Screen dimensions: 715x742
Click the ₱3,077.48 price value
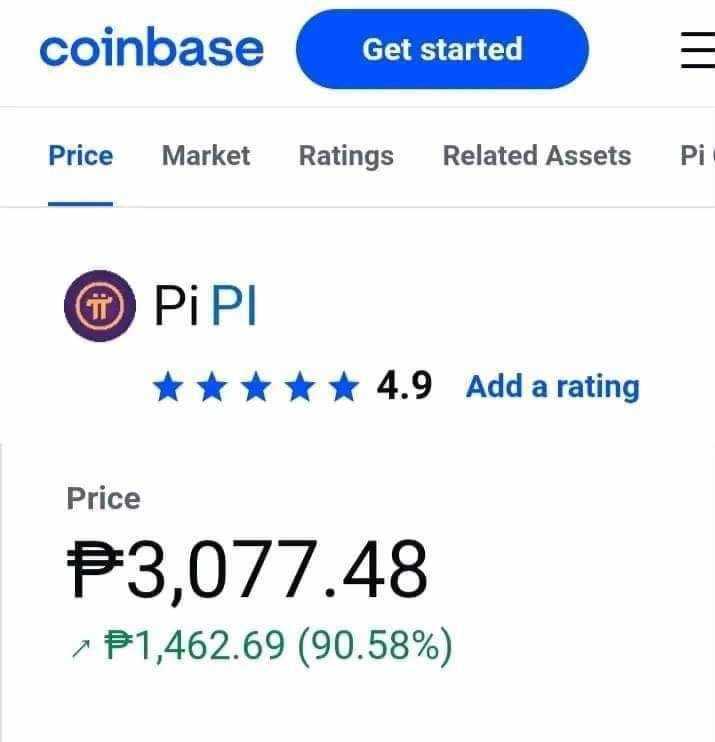pyautogui.click(x=248, y=570)
